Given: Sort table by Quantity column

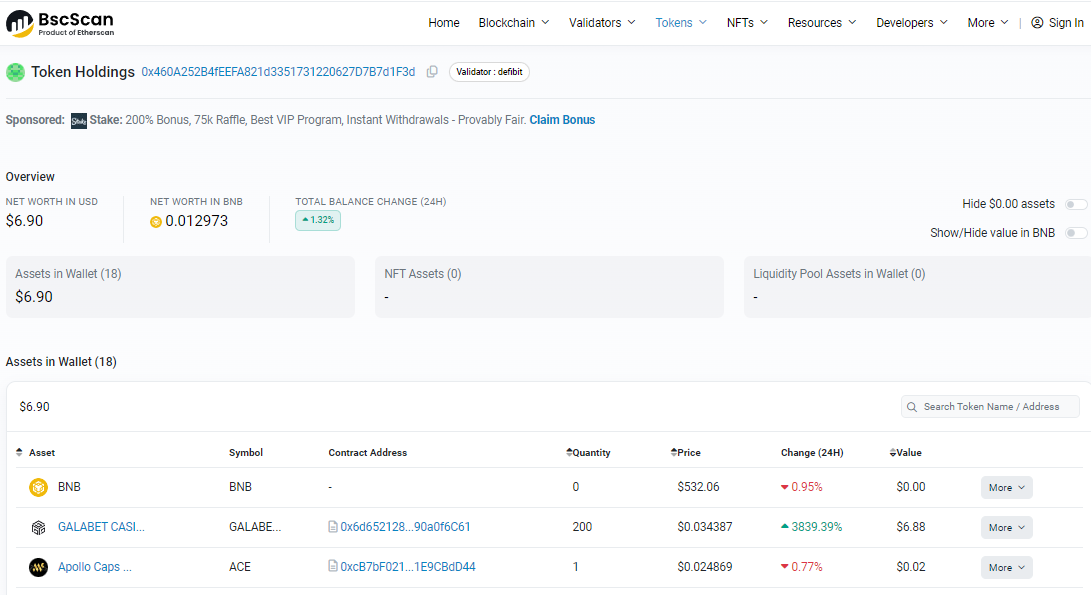Looking at the screenshot, I should [x=589, y=453].
